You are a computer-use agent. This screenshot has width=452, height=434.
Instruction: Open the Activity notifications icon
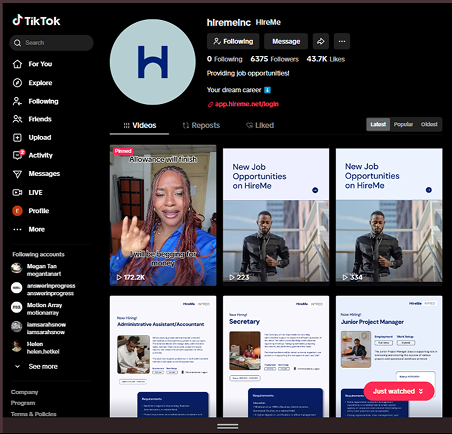click(18, 155)
